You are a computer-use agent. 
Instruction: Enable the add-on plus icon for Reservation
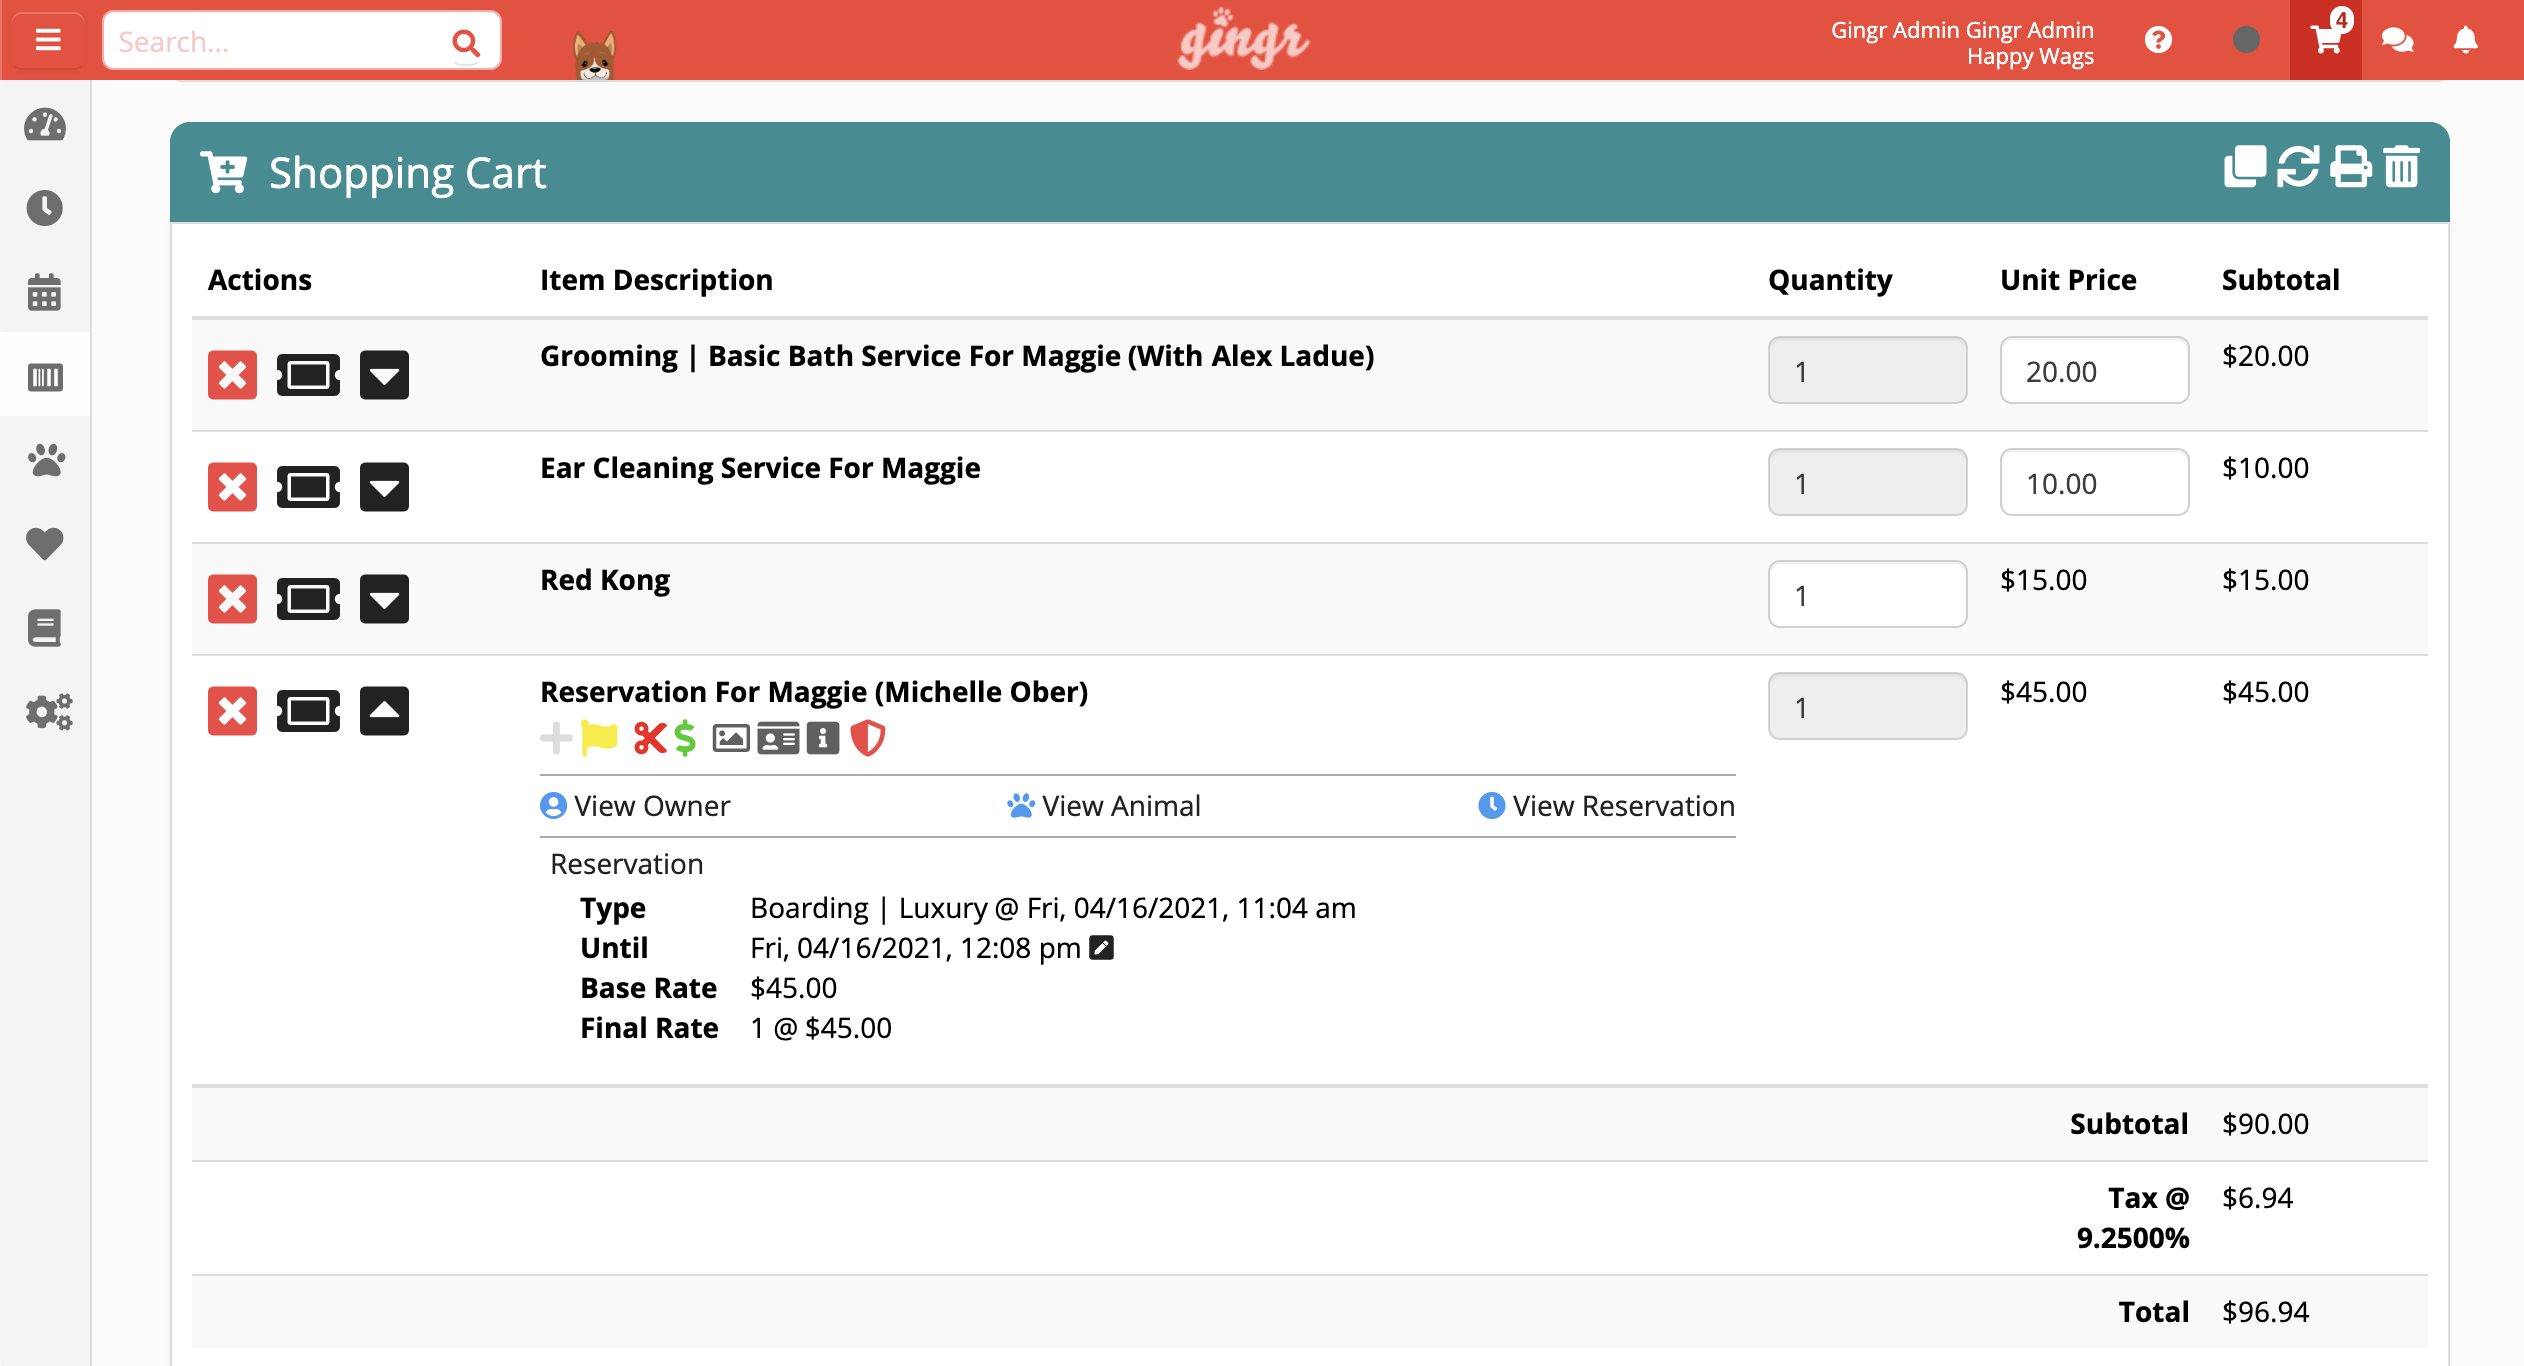pos(557,735)
